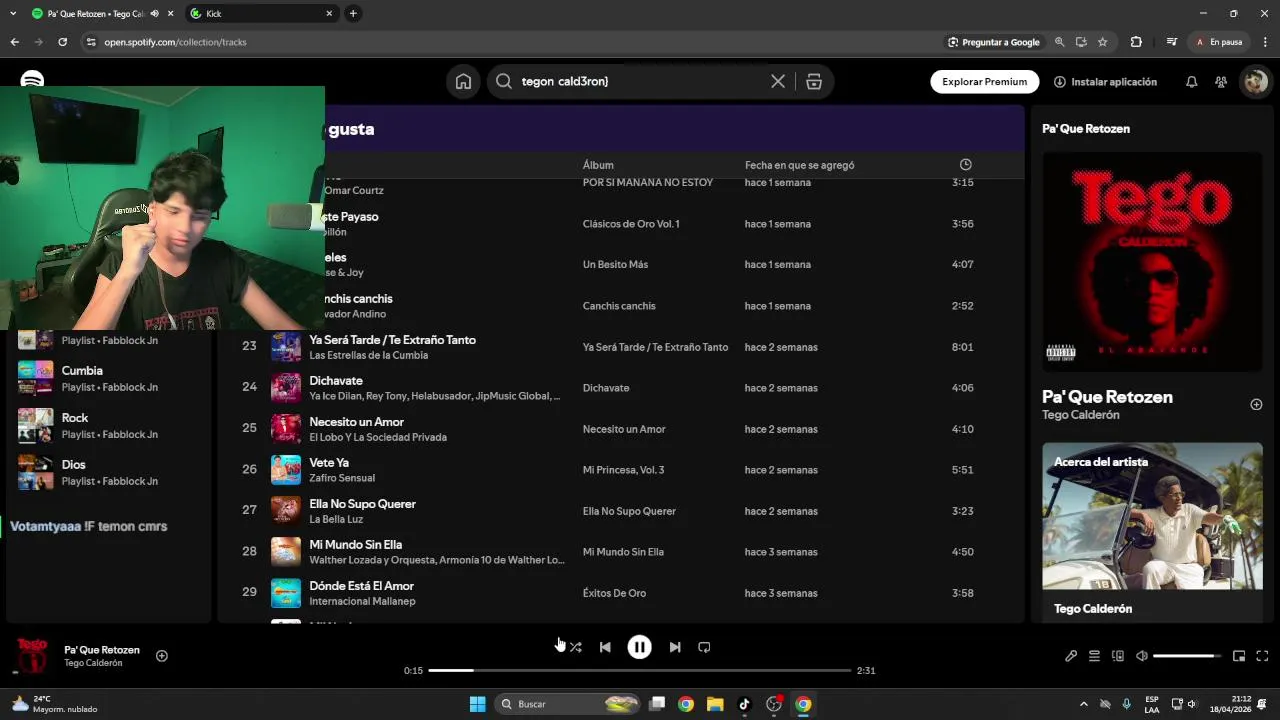Open the Acerca del artista card
Screen dimensions: 1280x720
pyautogui.click(x=1152, y=532)
